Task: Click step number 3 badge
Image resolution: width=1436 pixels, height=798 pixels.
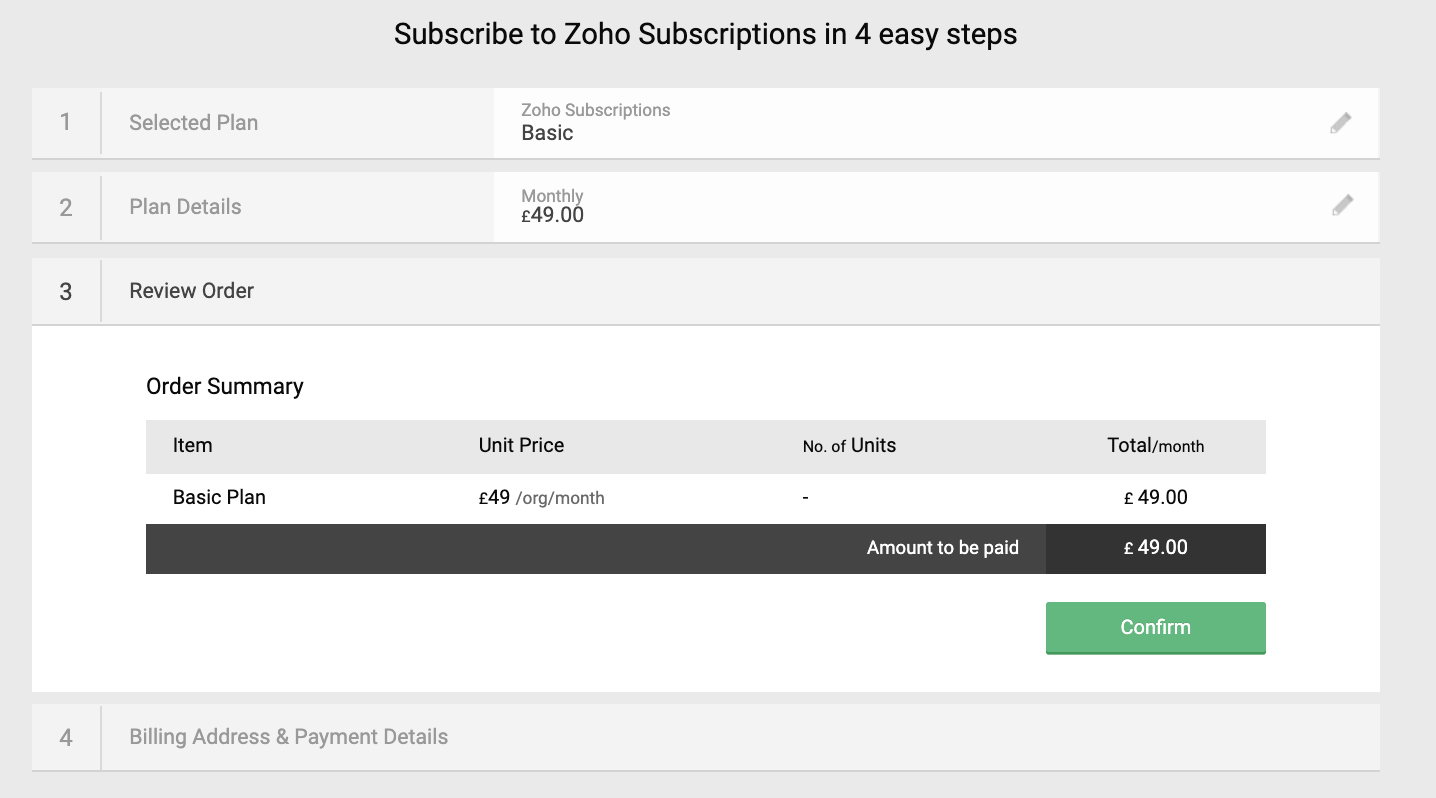Action: tap(66, 291)
